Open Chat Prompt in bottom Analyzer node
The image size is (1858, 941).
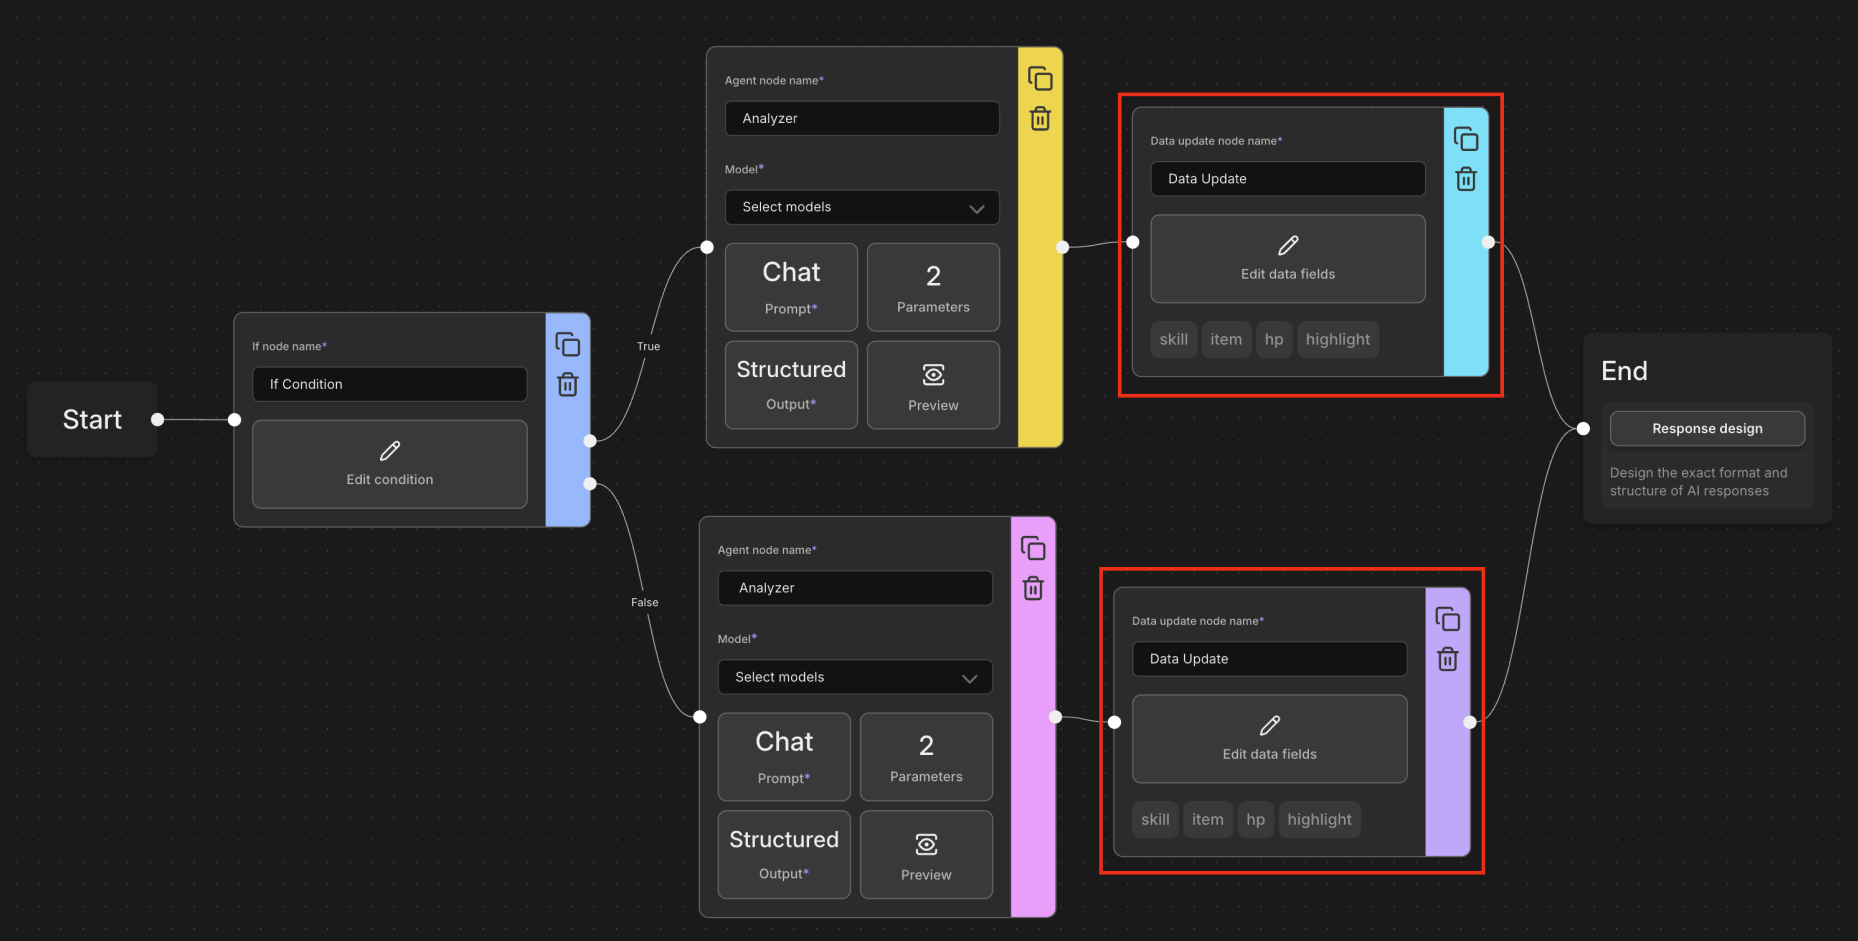[784, 756]
